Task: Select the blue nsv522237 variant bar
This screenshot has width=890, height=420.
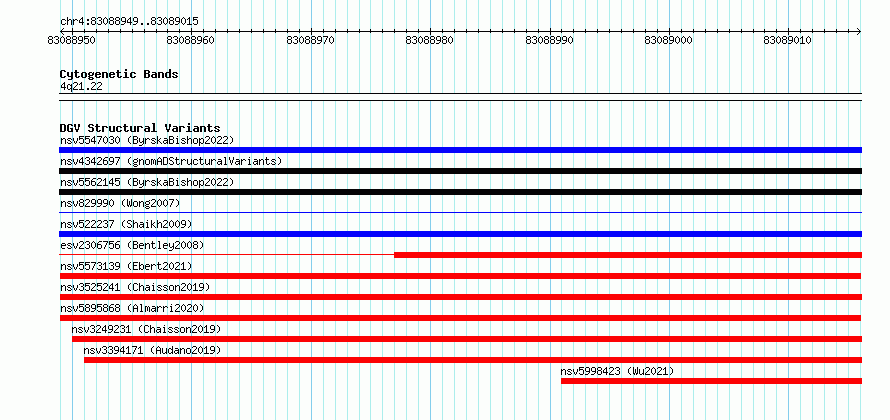Action: pos(460,234)
